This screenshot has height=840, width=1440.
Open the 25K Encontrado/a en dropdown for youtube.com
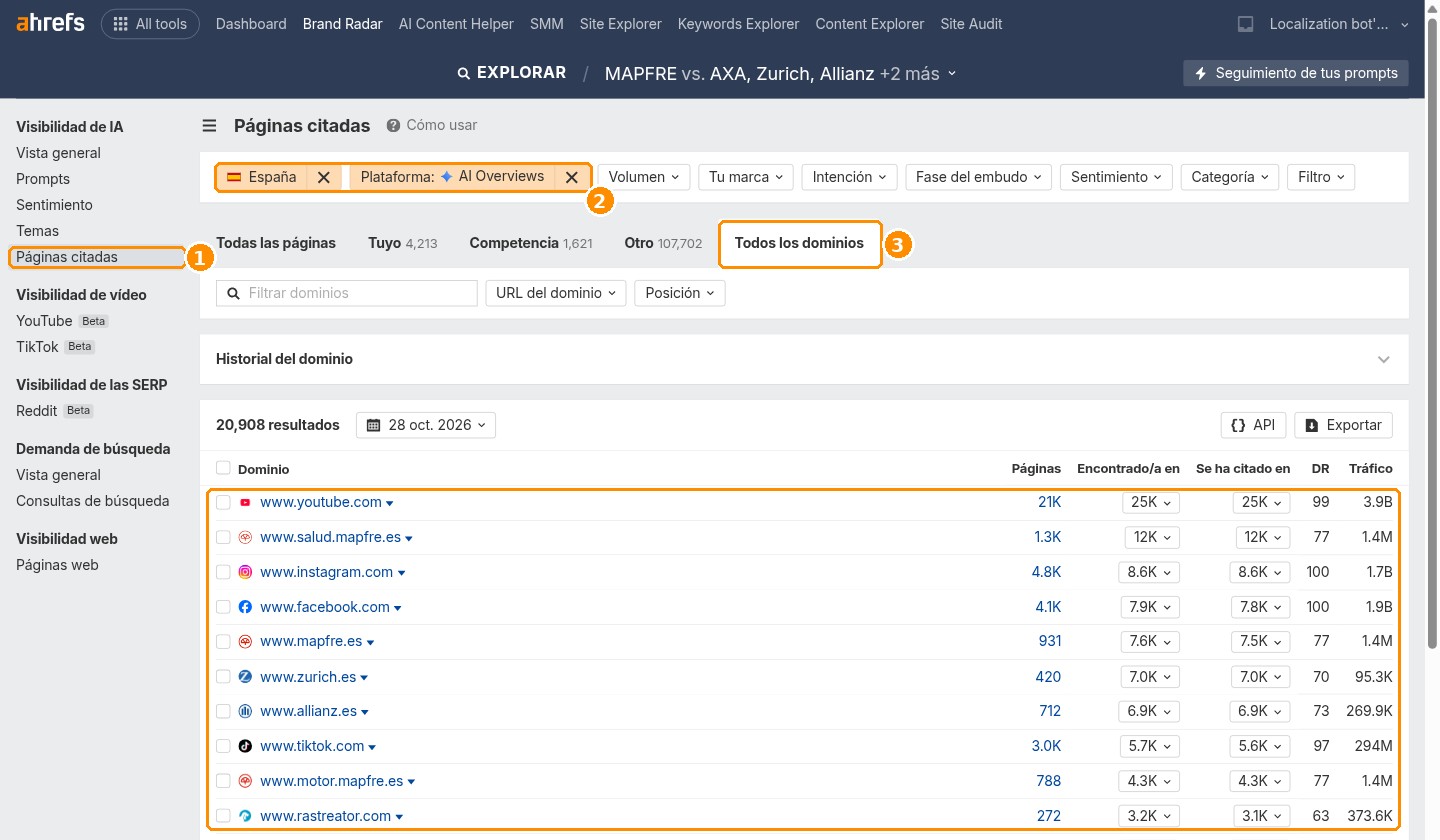pyautogui.click(x=1151, y=502)
